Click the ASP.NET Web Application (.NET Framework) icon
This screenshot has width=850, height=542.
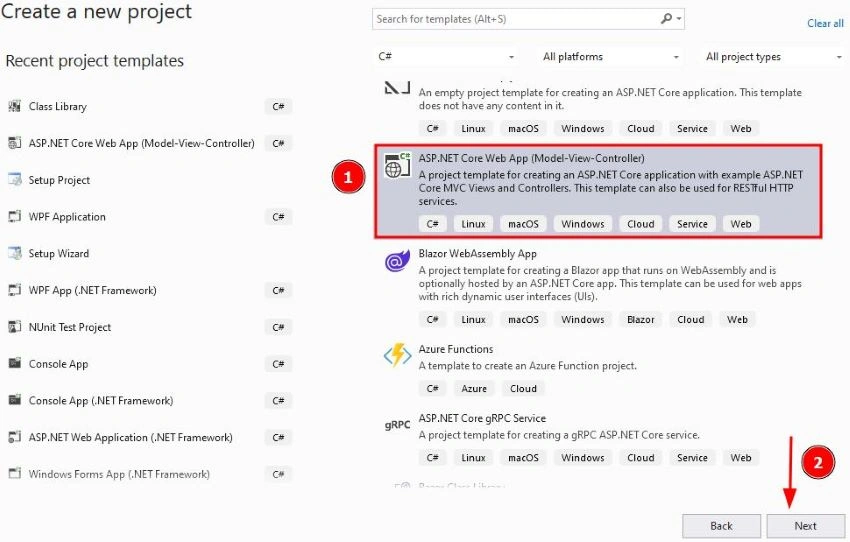pos(15,437)
